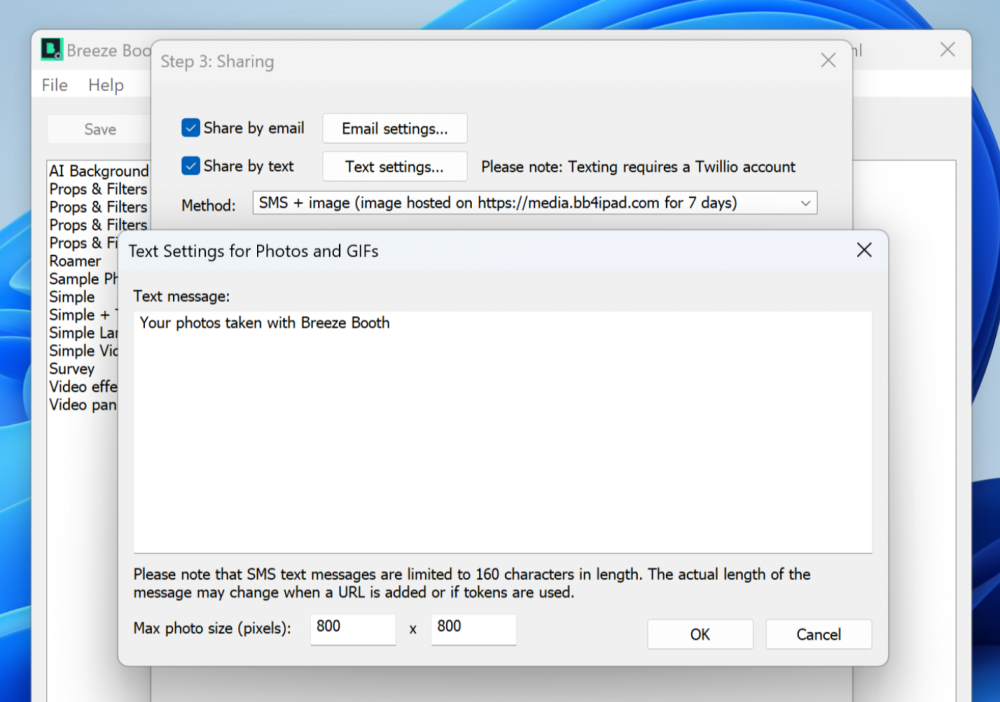Image resolution: width=1000 pixels, height=702 pixels.
Task: Click the SMS 160 characters note
Action: point(472,583)
